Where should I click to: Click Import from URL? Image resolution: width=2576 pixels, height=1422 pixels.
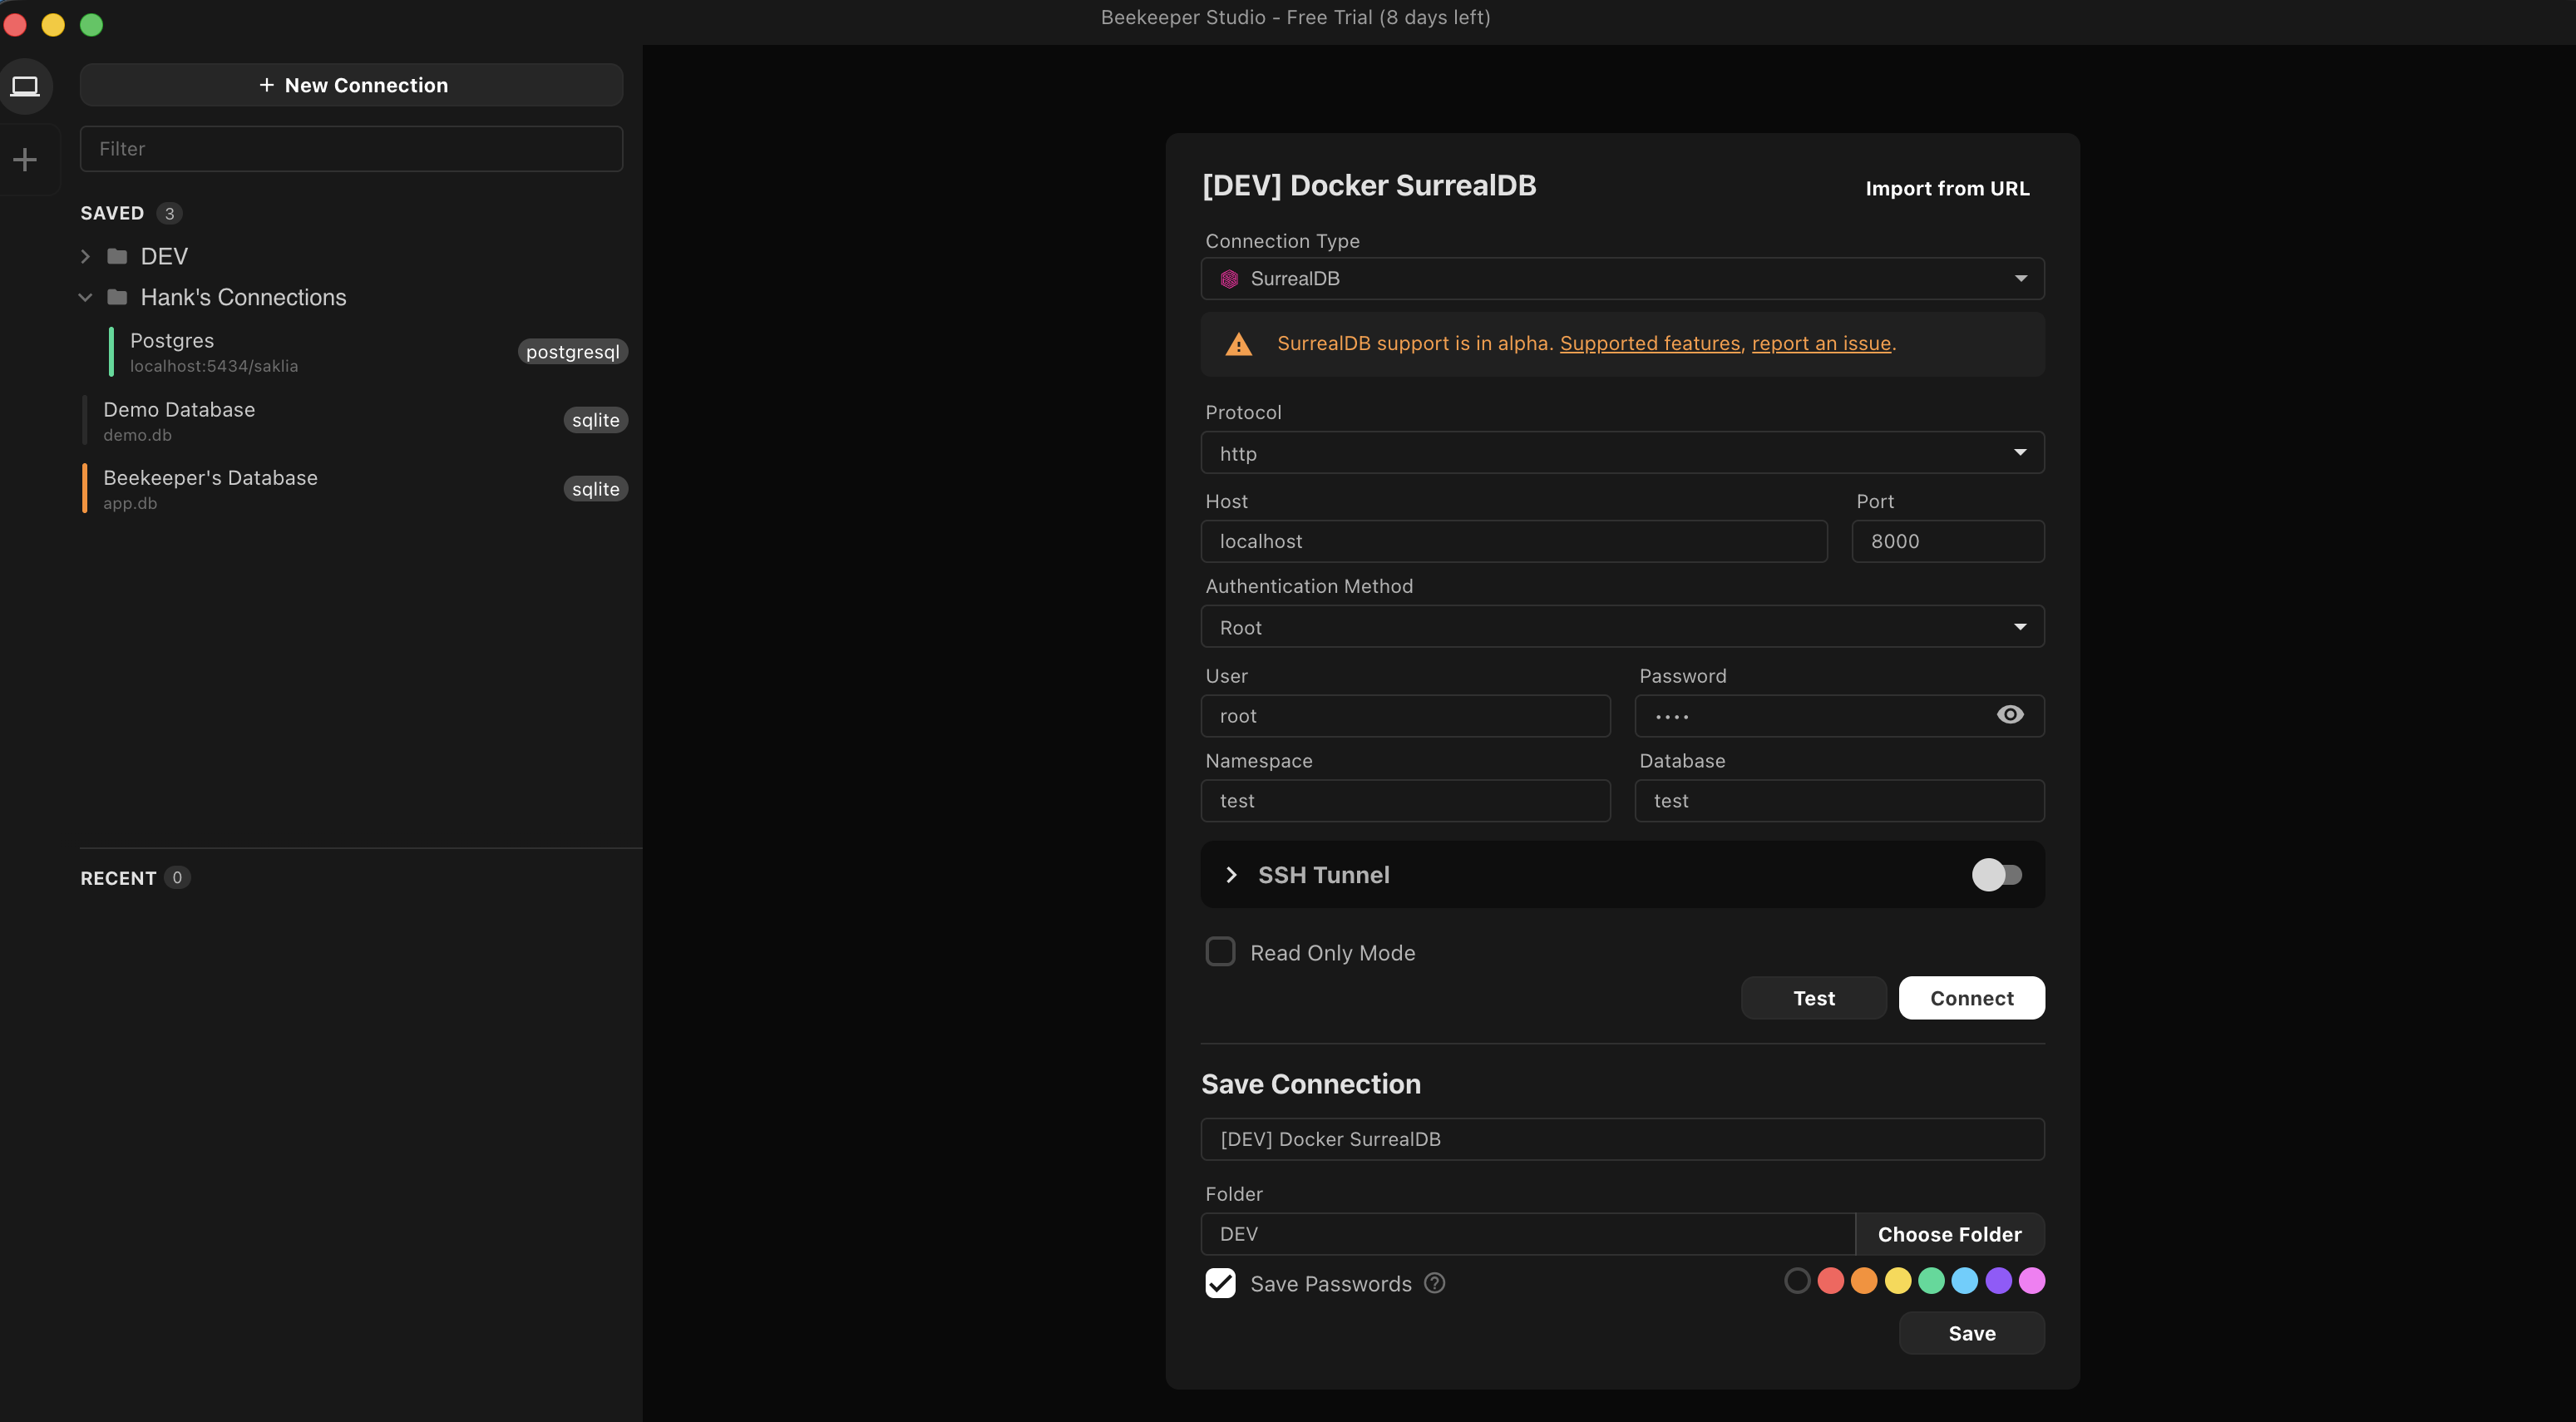tap(1947, 188)
